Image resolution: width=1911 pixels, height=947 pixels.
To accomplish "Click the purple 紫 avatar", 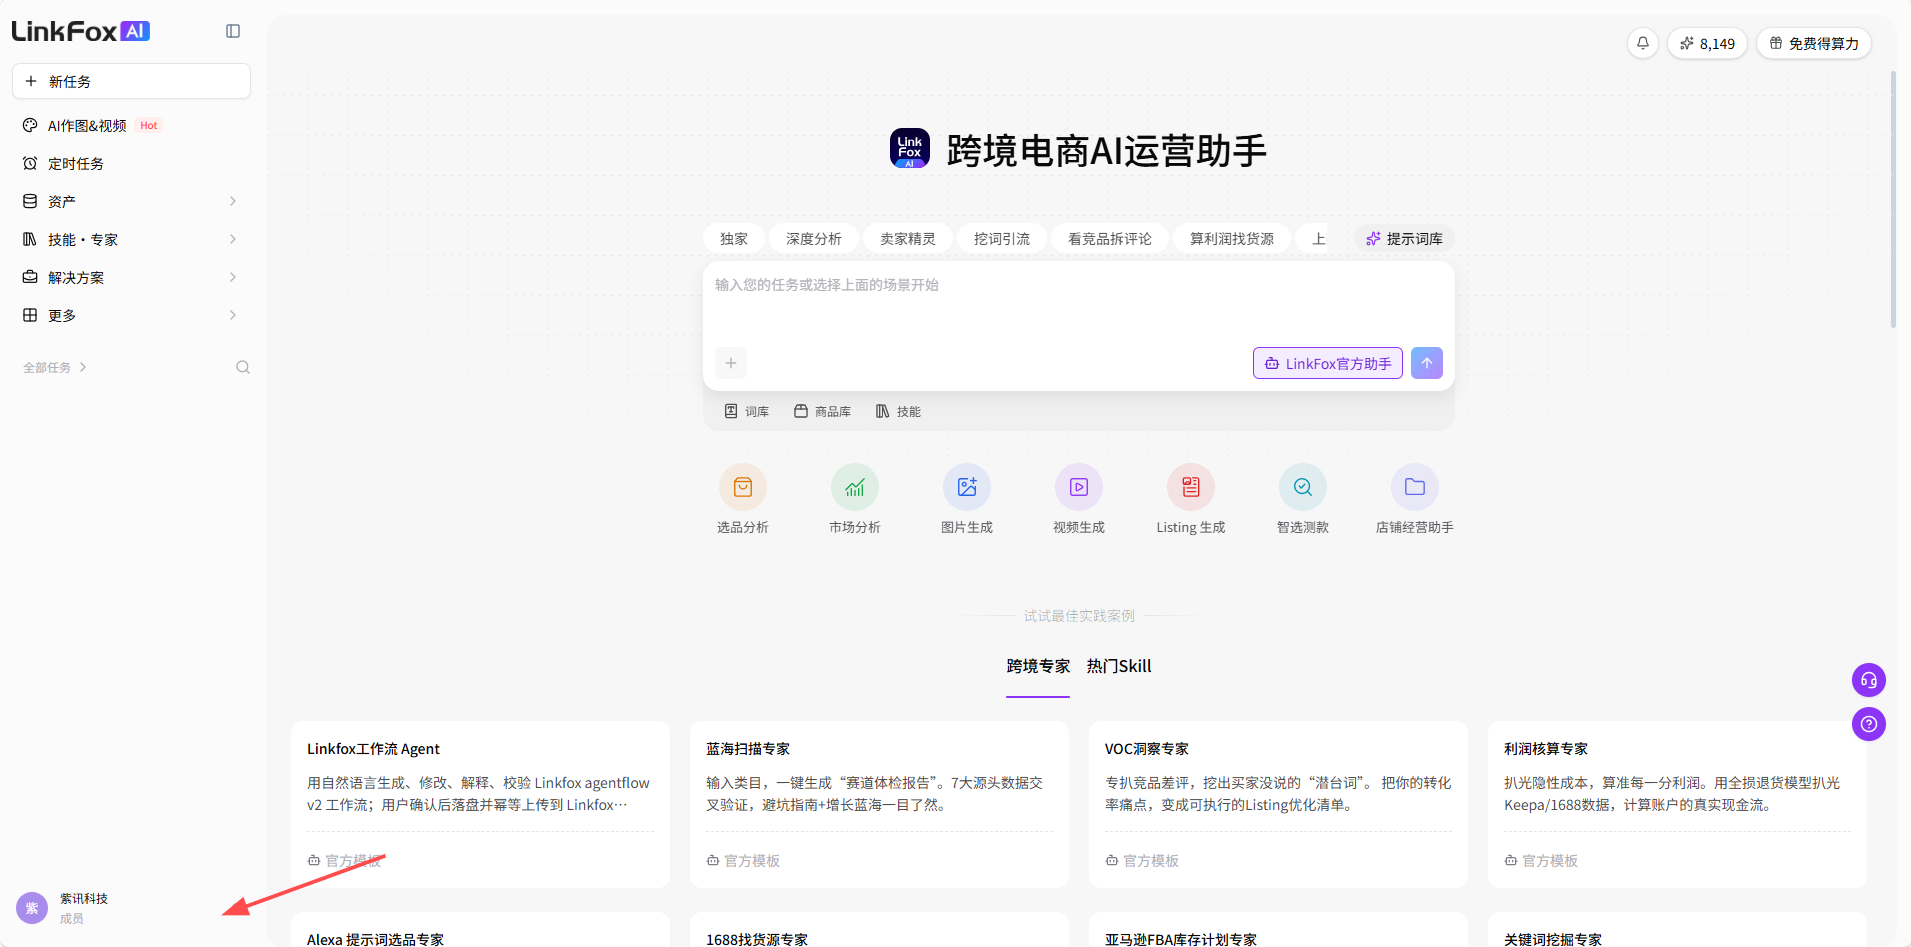I will [x=32, y=908].
